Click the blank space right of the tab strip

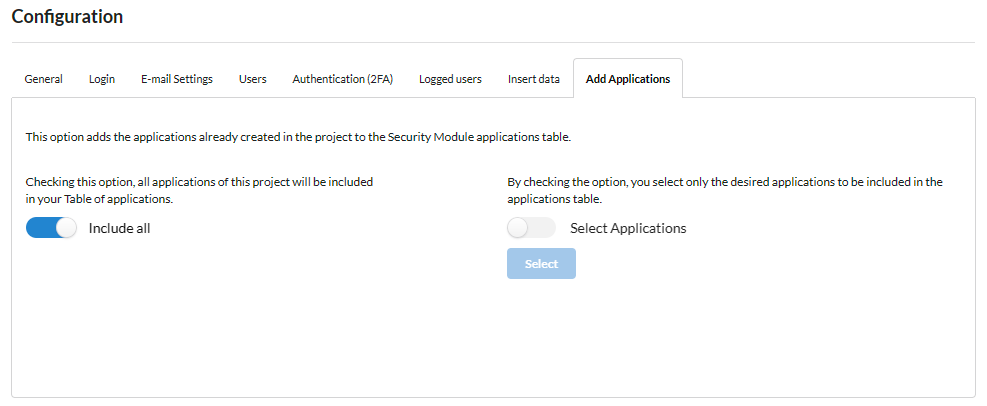pyautogui.click(x=828, y=79)
